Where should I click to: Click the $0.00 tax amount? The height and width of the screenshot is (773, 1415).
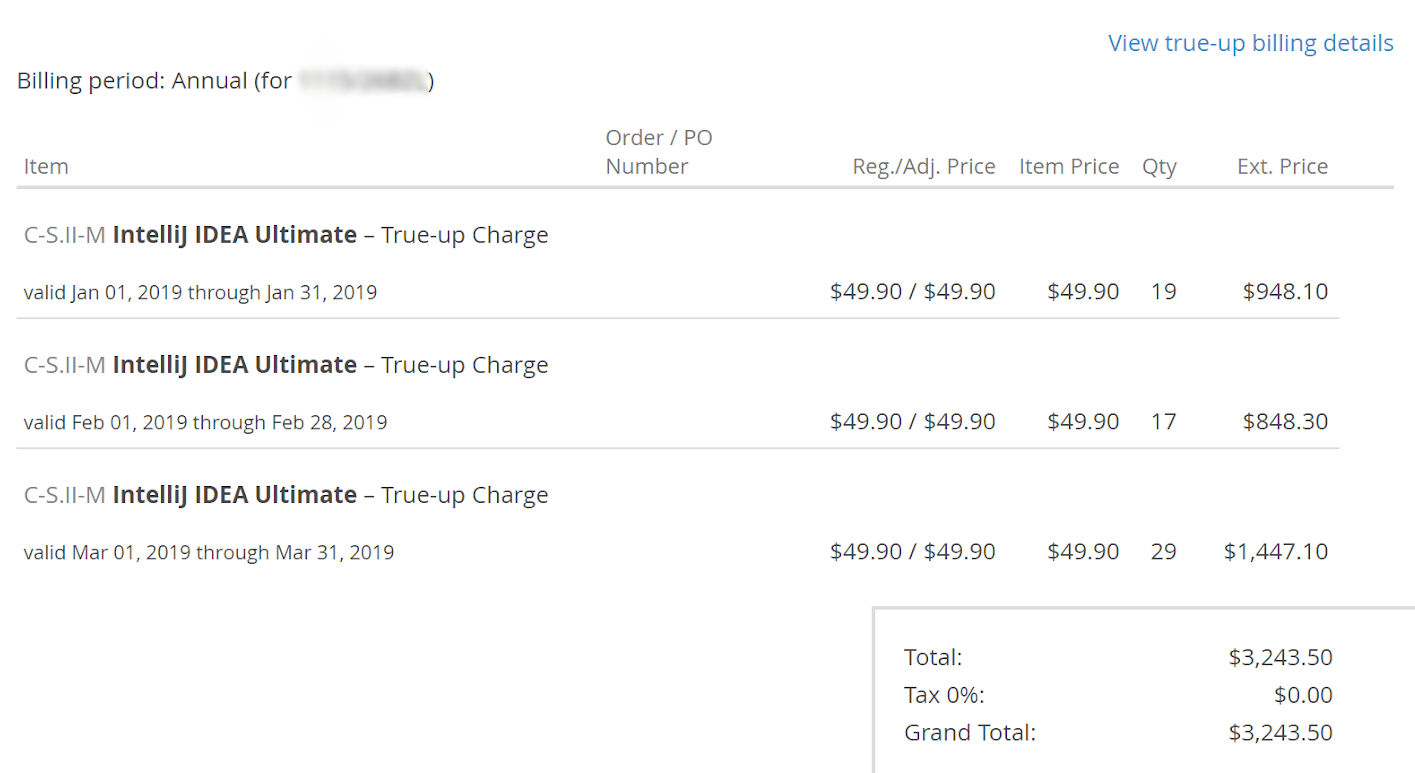(1302, 695)
